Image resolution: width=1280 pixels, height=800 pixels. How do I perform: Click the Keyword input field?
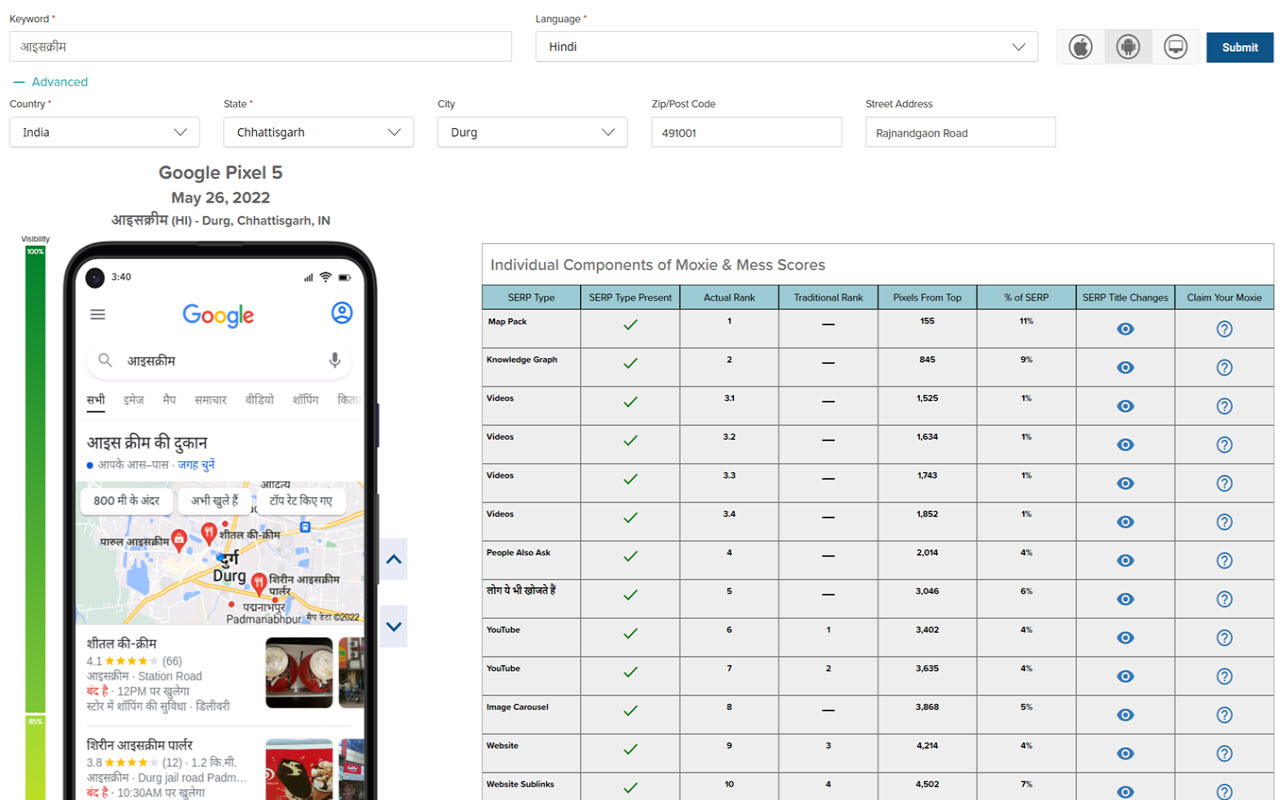point(261,47)
